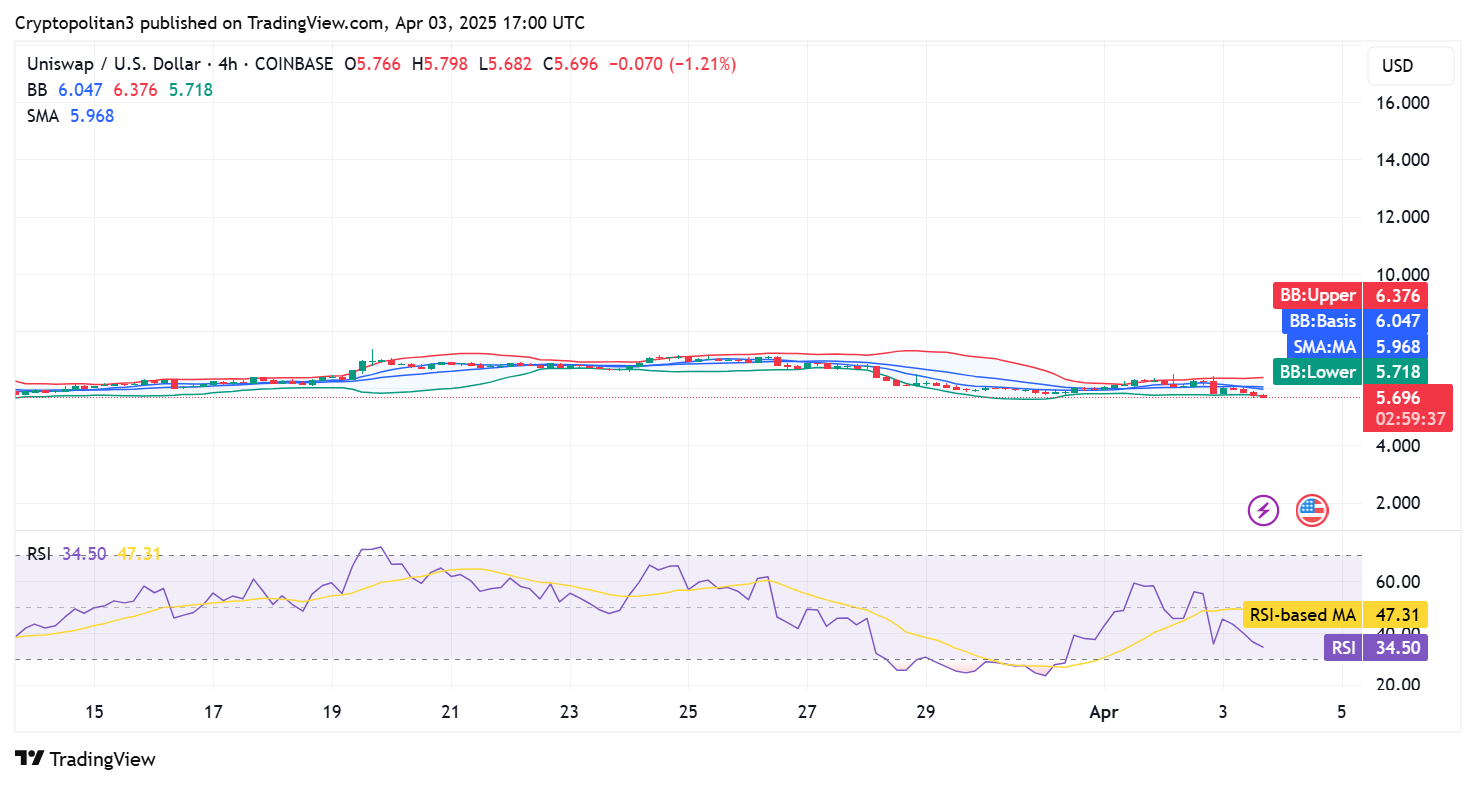This screenshot has height=785, width=1476.
Task: Click date 3 on the time axis
Action: (1223, 712)
